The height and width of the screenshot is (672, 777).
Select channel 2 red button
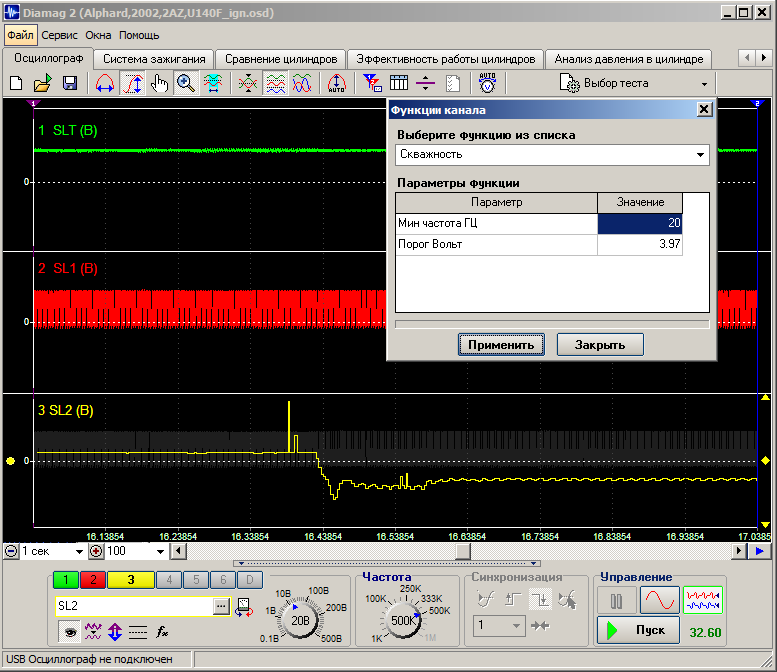pyautogui.click(x=93, y=580)
